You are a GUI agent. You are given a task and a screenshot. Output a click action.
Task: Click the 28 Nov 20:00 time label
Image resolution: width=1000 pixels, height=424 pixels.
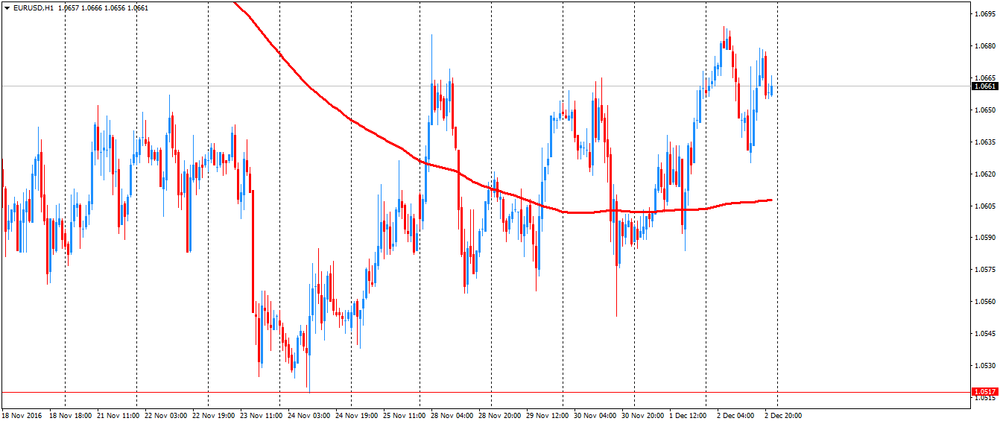tap(501, 414)
